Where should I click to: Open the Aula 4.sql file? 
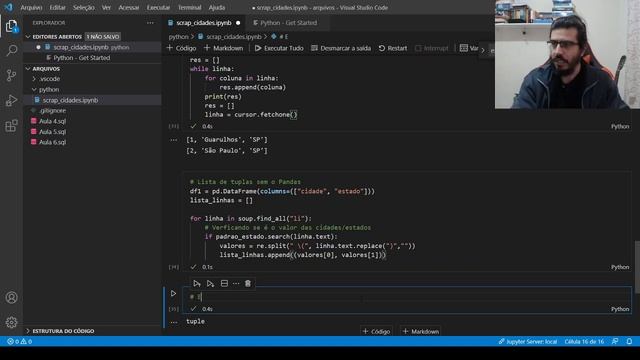(52, 121)
